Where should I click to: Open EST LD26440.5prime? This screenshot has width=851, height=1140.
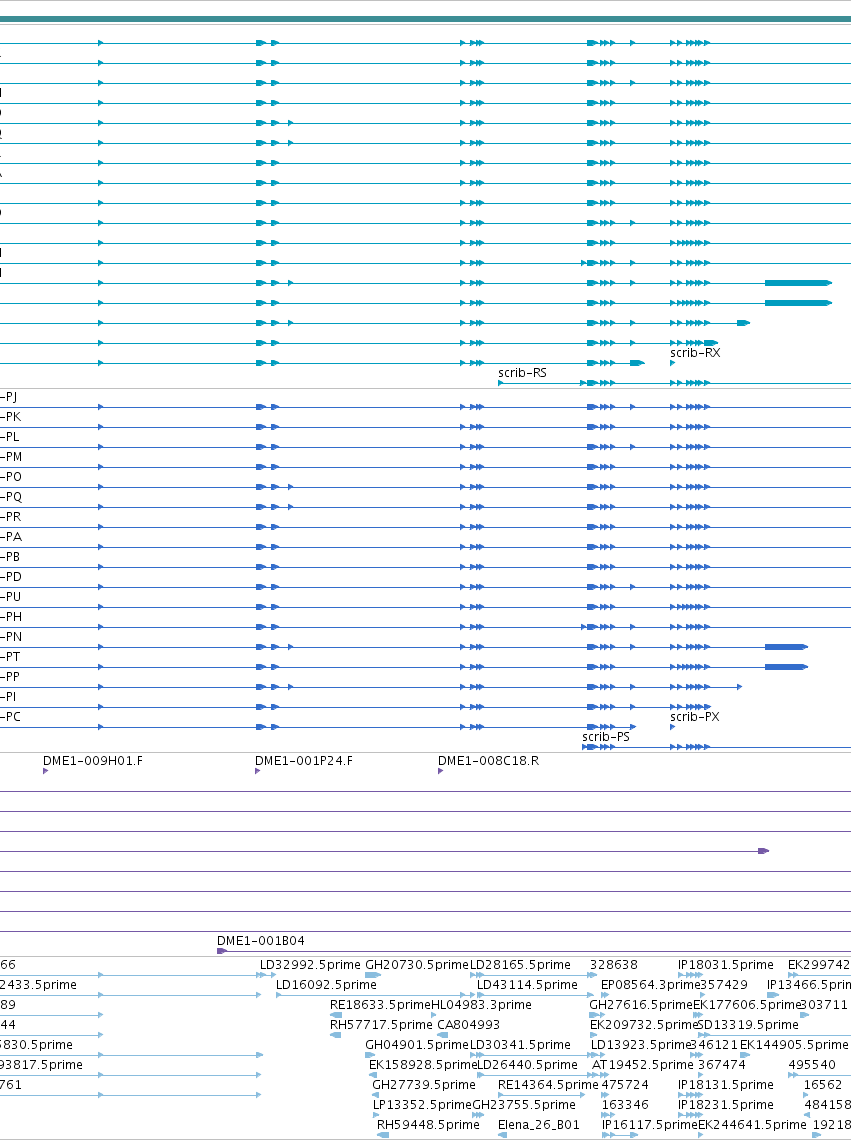[x=527, y=1064]
